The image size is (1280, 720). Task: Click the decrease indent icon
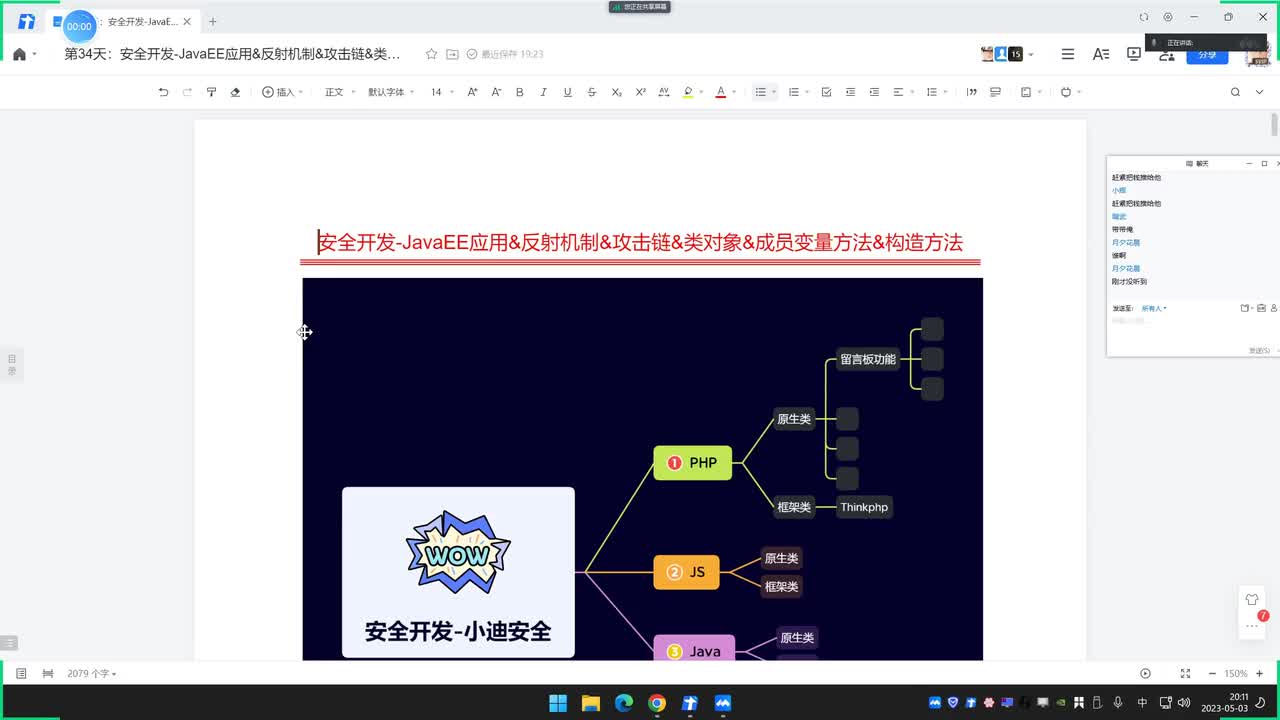[x=850, y=92]
